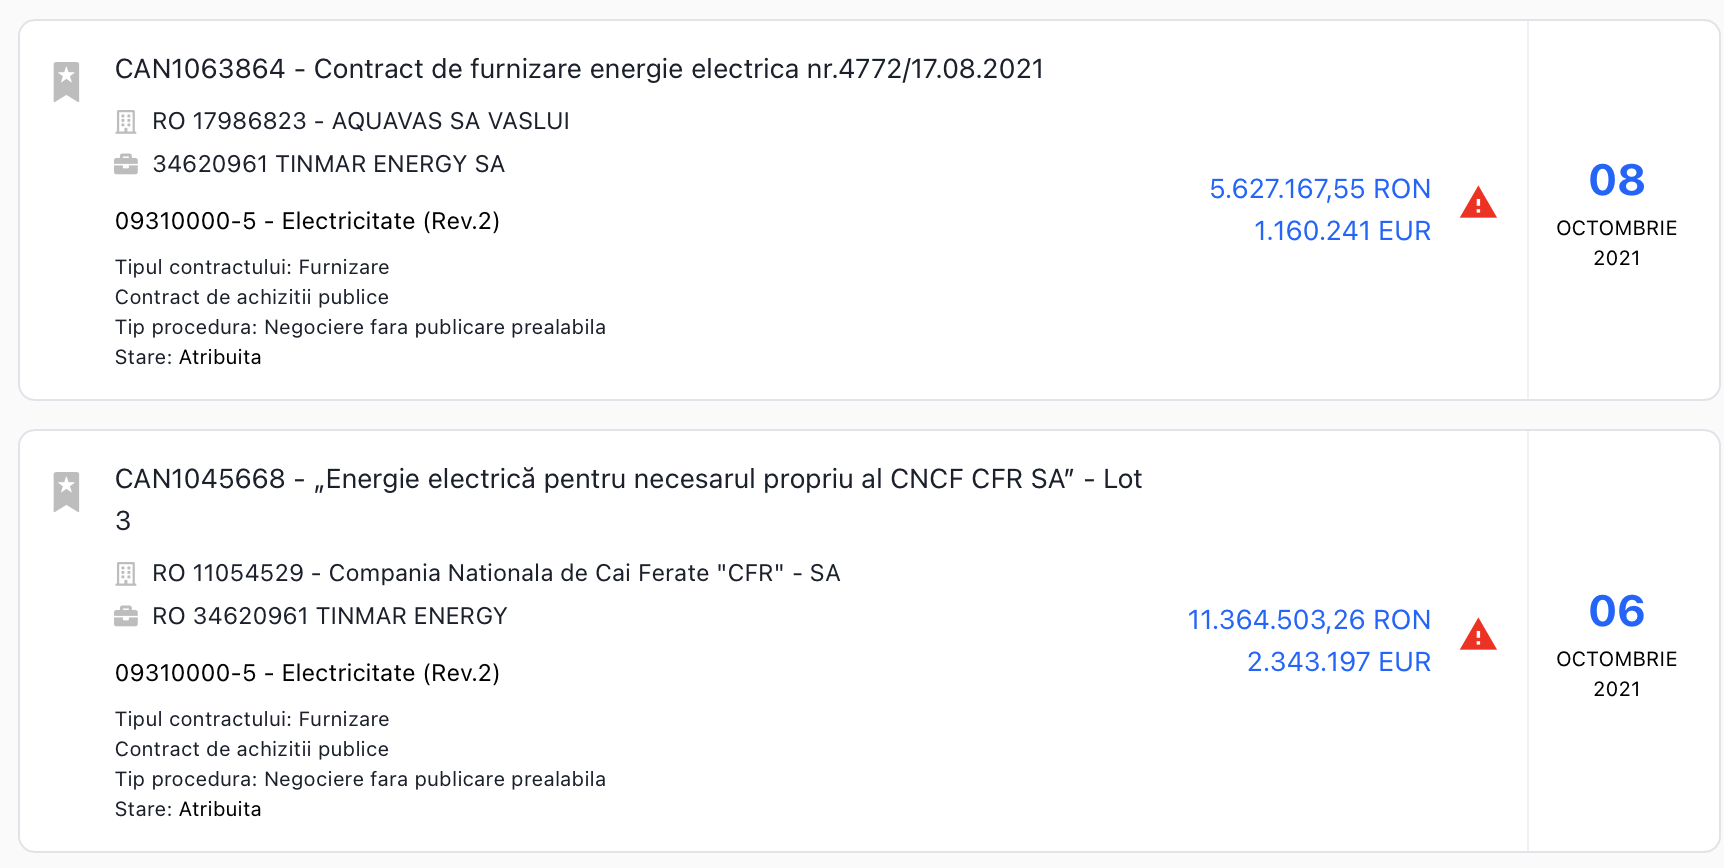The width and height of the screenshot is (1724, 868).
Task: Click the 5.627.167,55 RON contract value
Action: pos(1319,189)
